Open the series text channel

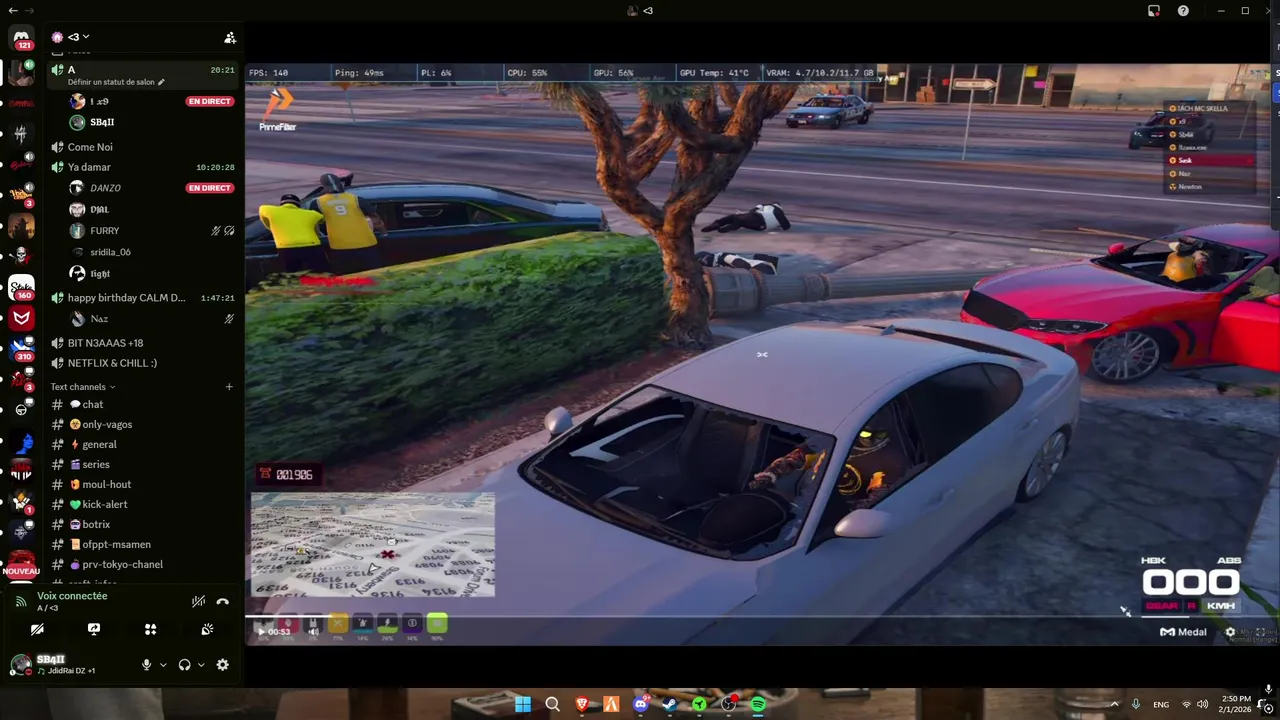[145, 464]
